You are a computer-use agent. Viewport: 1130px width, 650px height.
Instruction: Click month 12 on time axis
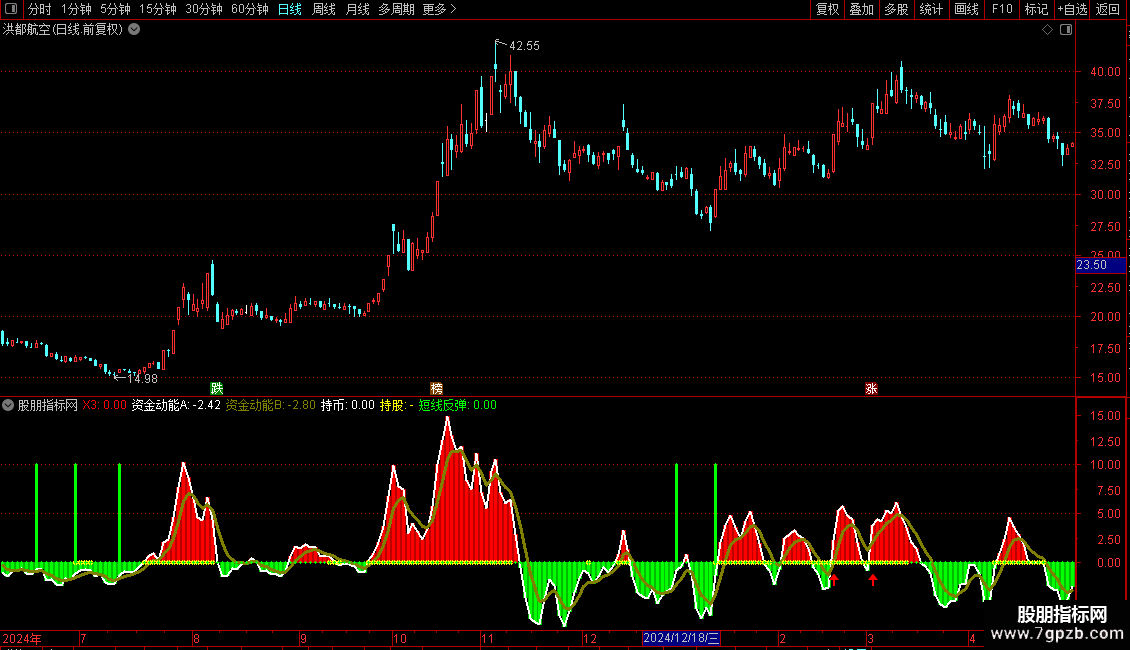pyautogui.click(x=590, y=638)
